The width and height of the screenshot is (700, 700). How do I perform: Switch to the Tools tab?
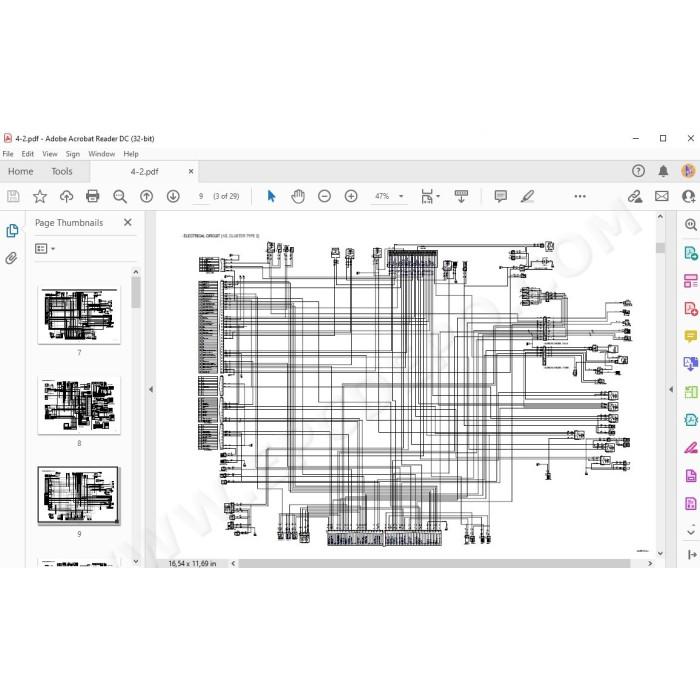pos(62,171)
